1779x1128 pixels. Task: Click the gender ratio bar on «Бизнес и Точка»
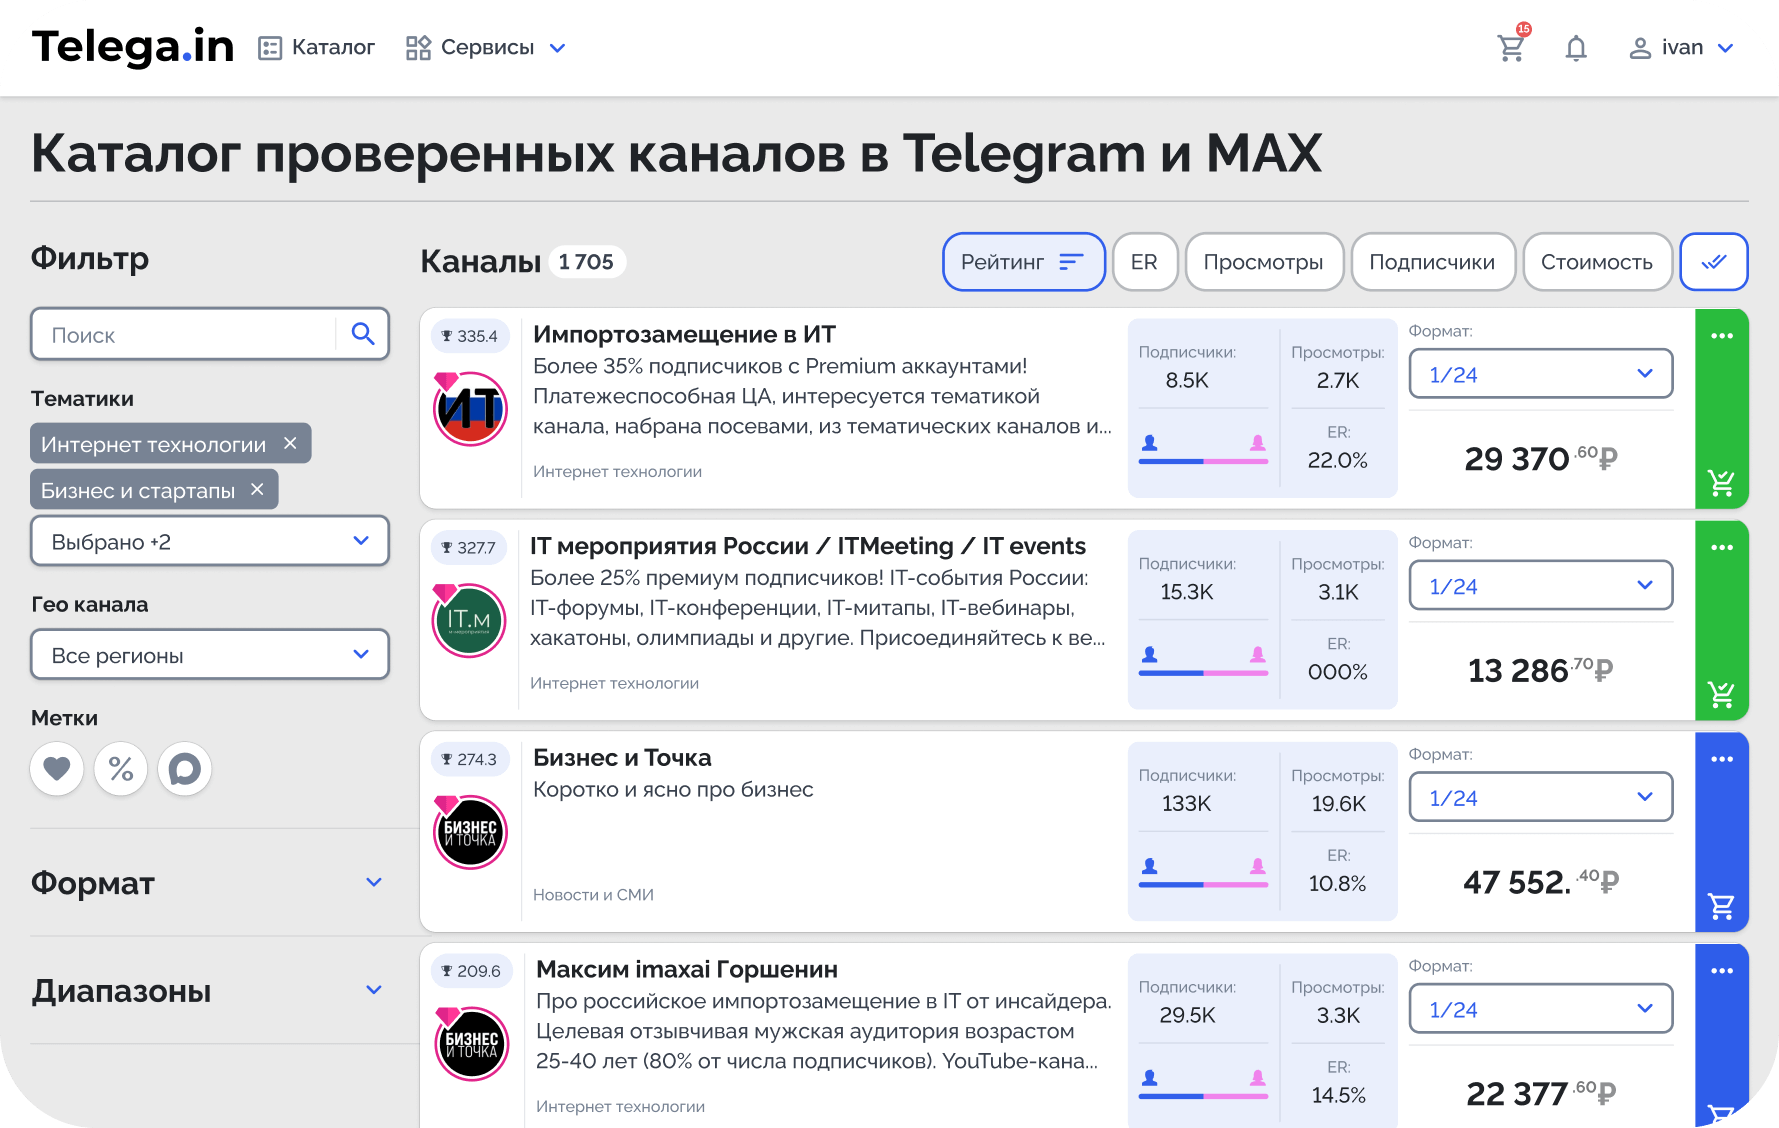[x=1203, y=884]
